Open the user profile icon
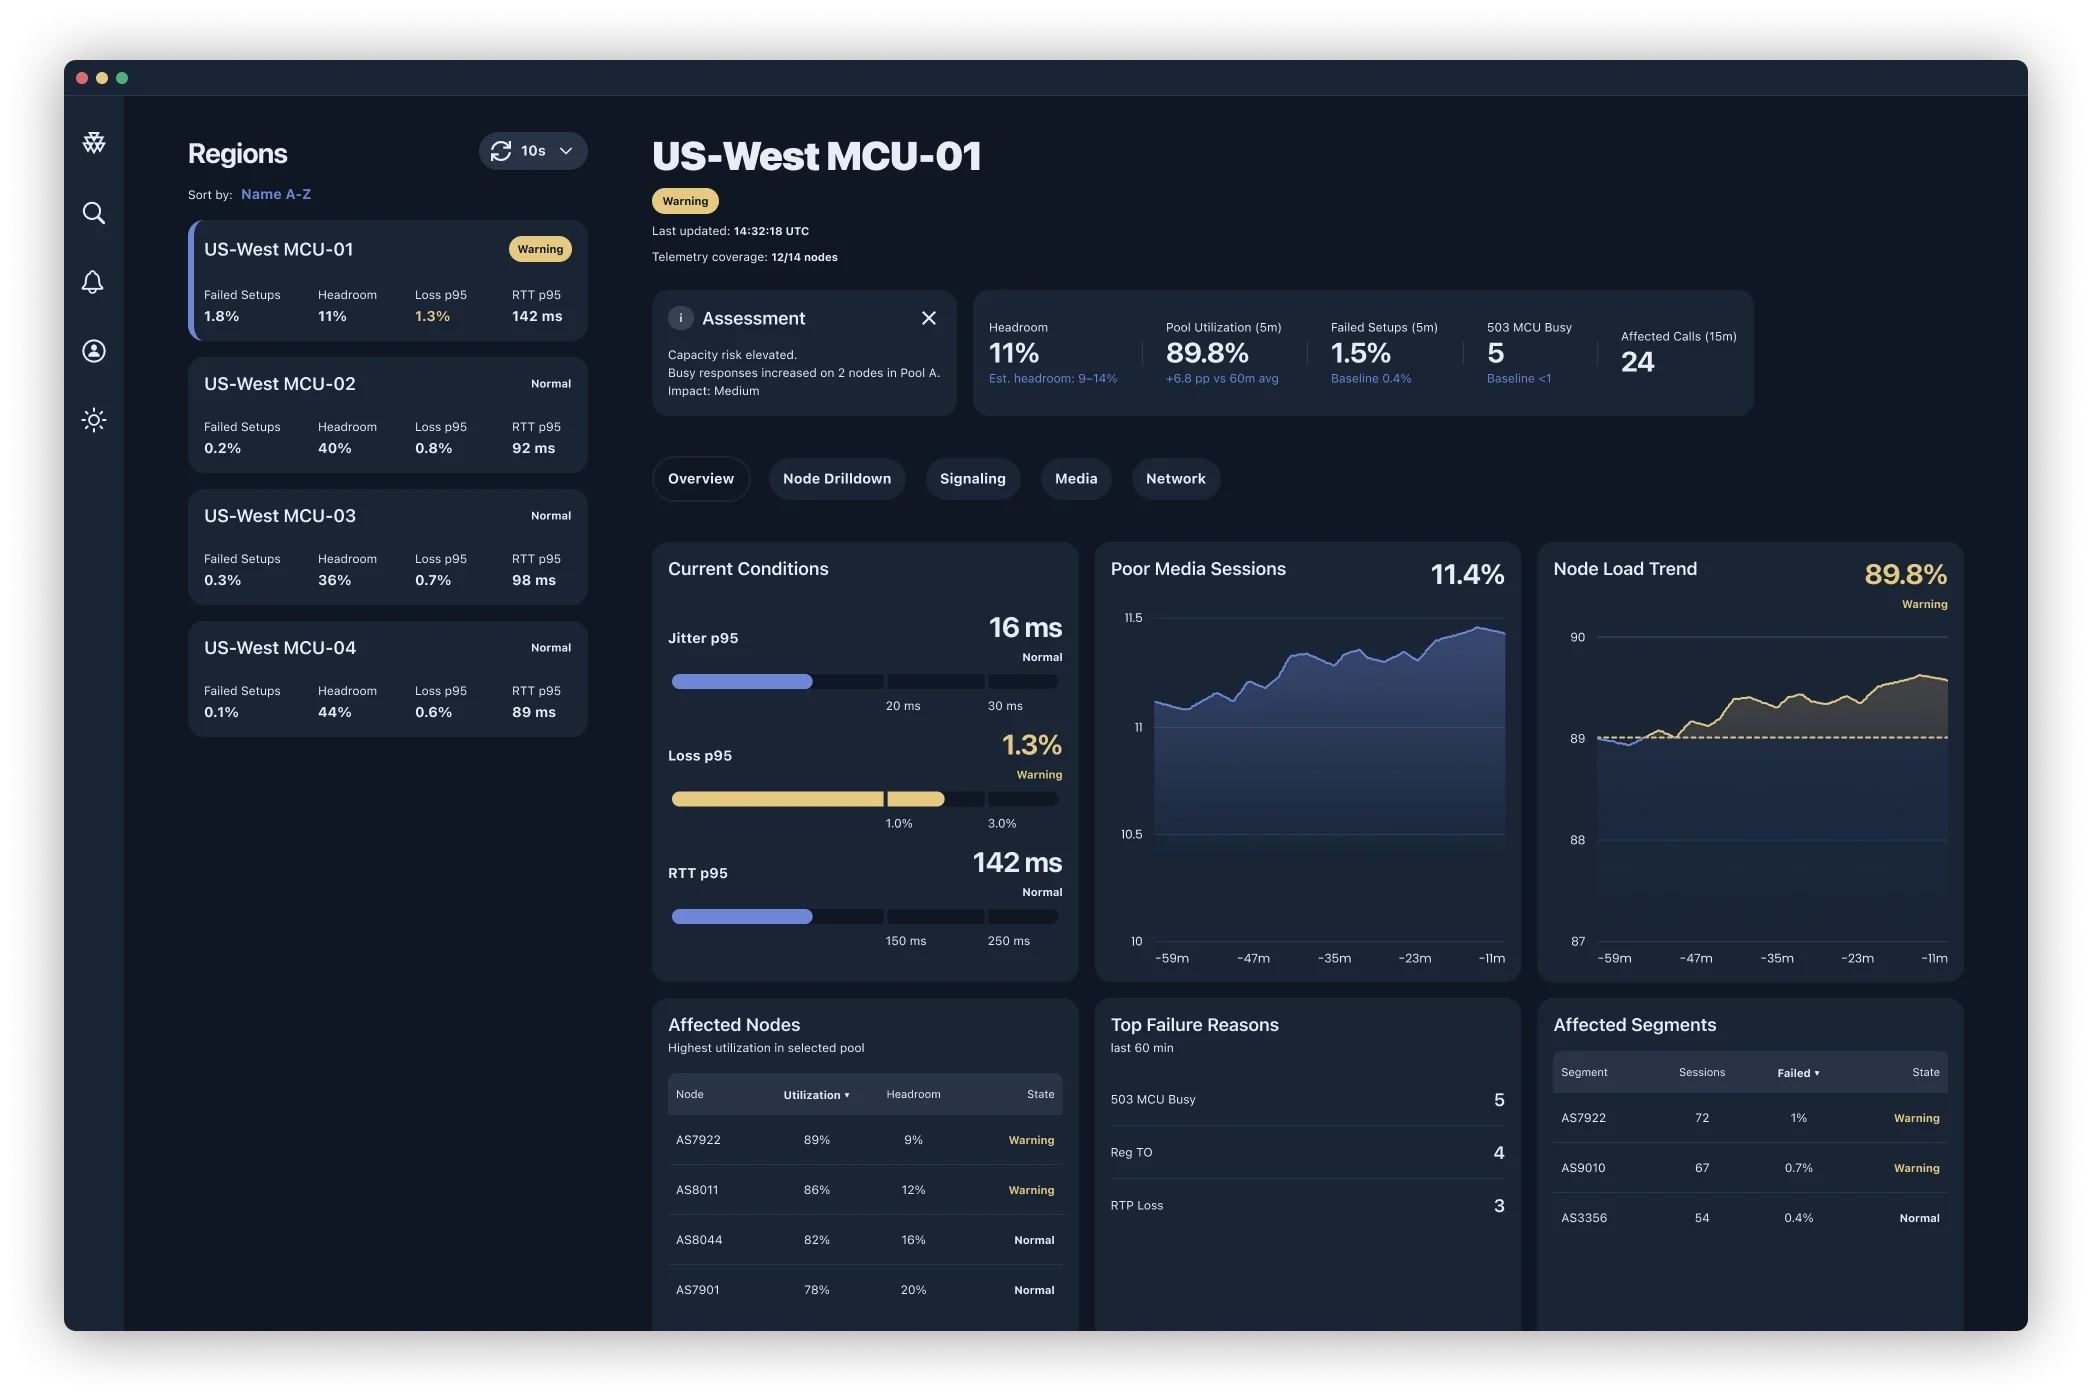Viewport: 2092px width, 1399px height. [x=94, y=351]
